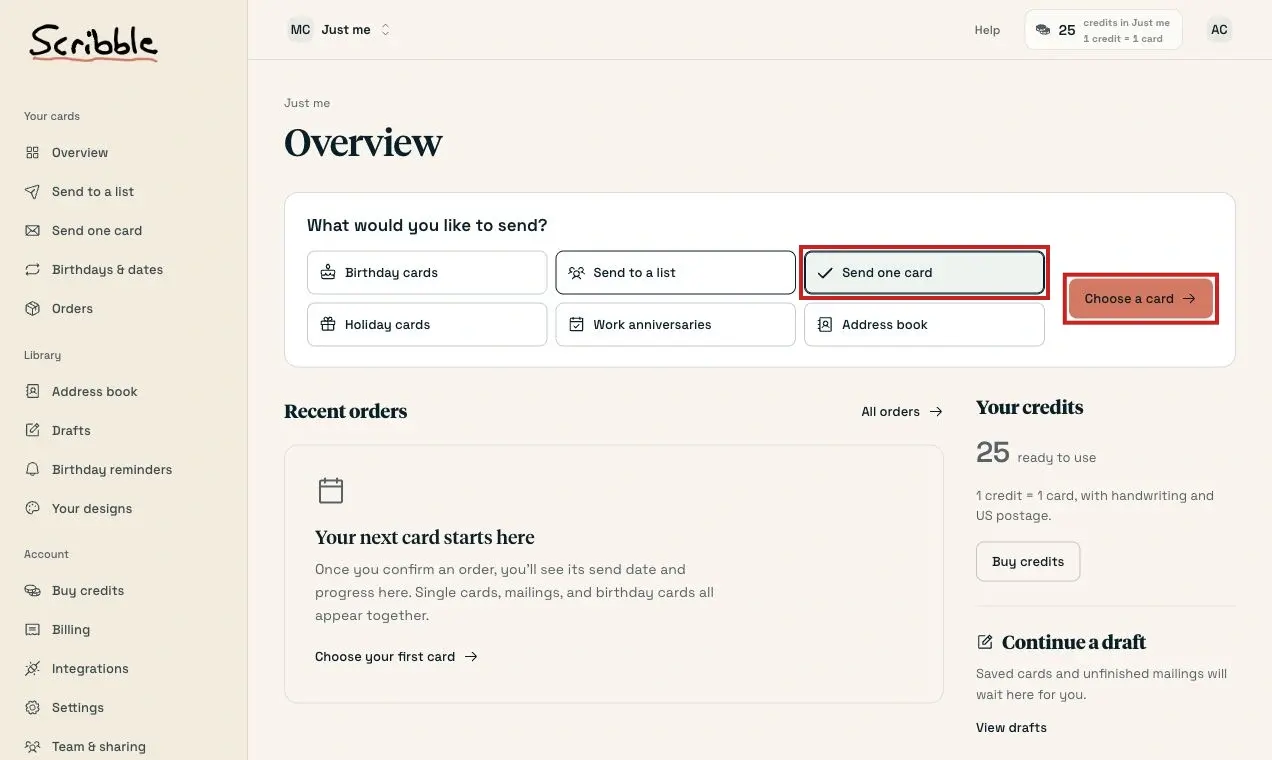1272x760 pixels.
Task: Select the Work anniversaries option
Action: 675,325
